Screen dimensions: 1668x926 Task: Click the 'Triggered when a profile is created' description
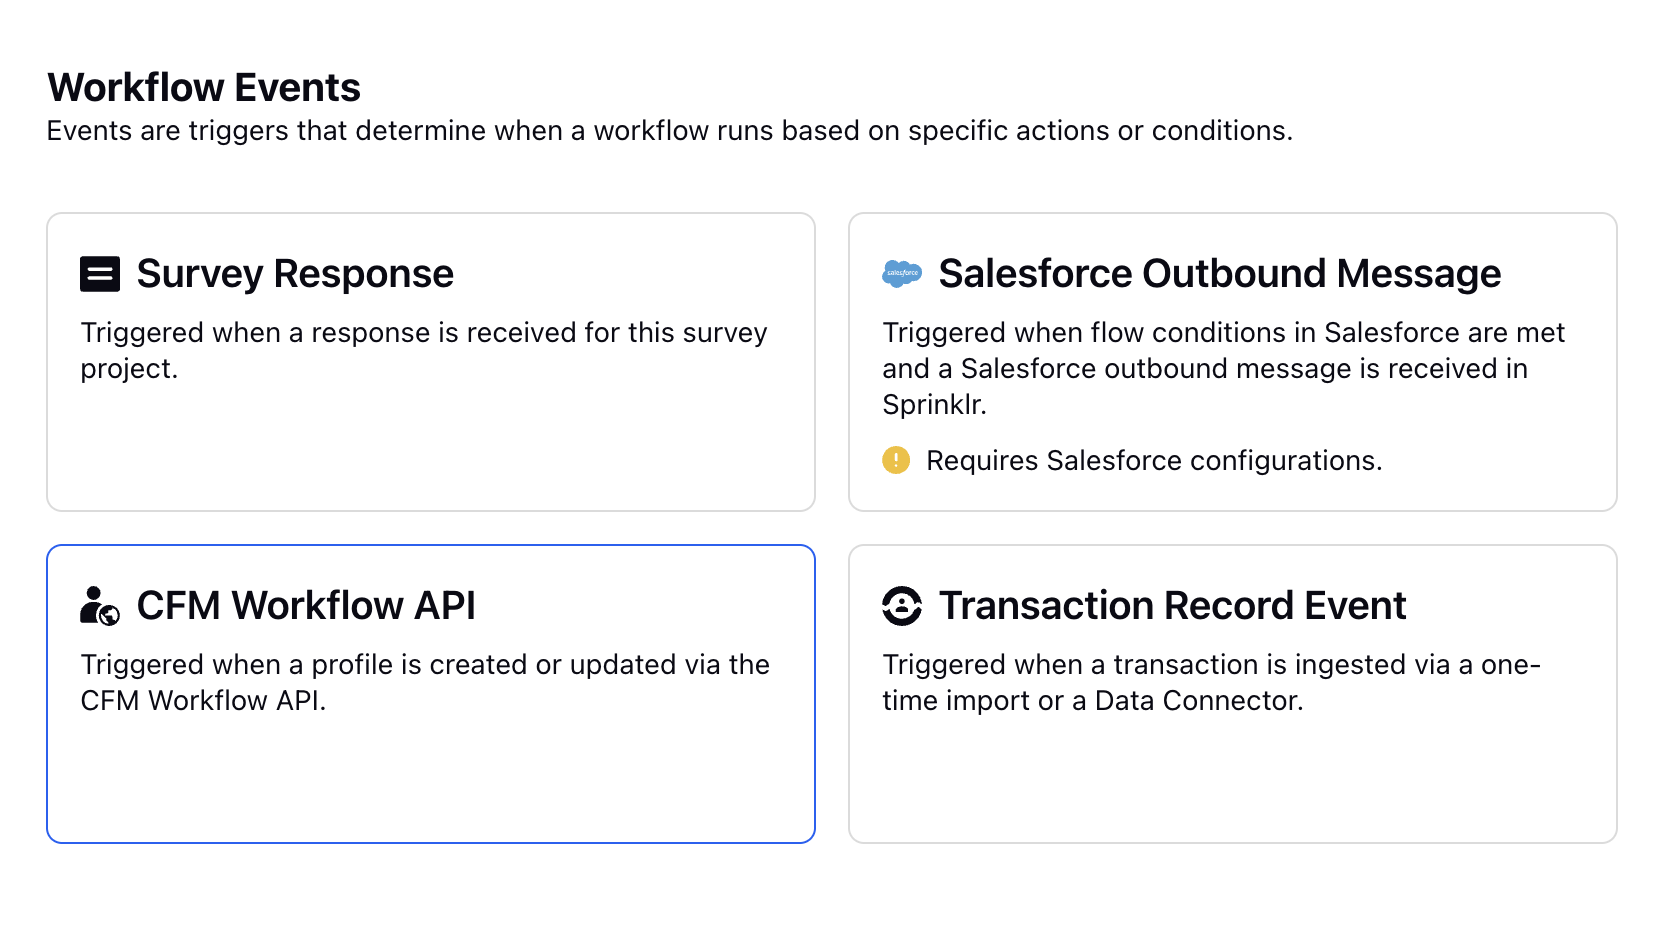[x=425, y=683]
